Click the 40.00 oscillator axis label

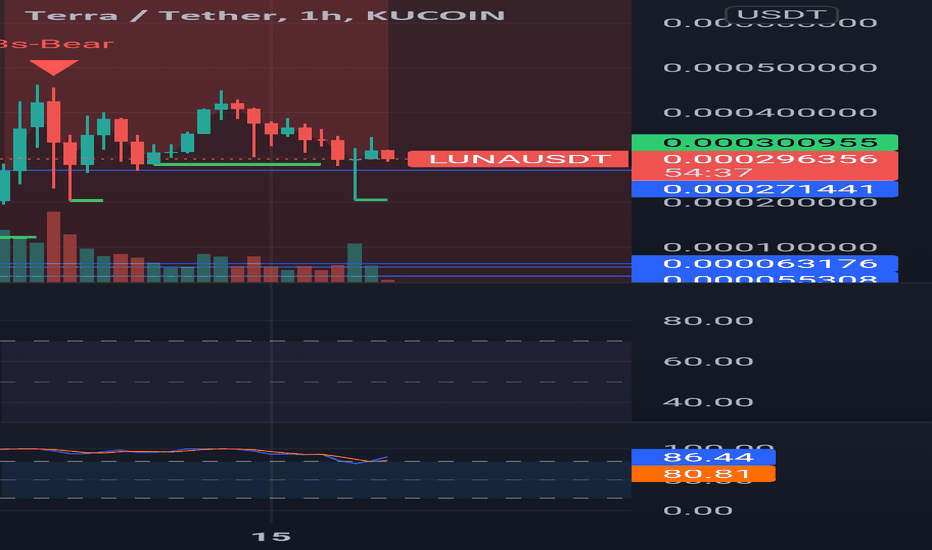click(x=708, y=403)
